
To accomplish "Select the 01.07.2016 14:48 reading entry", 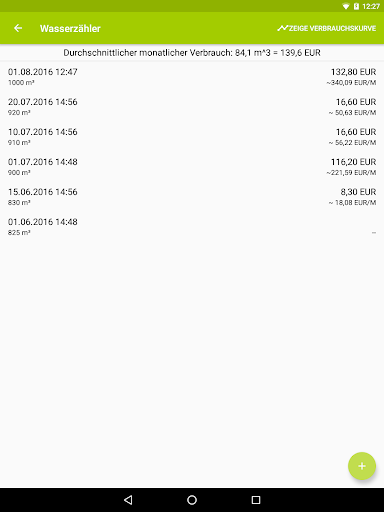I will click(x=192, y=166).
